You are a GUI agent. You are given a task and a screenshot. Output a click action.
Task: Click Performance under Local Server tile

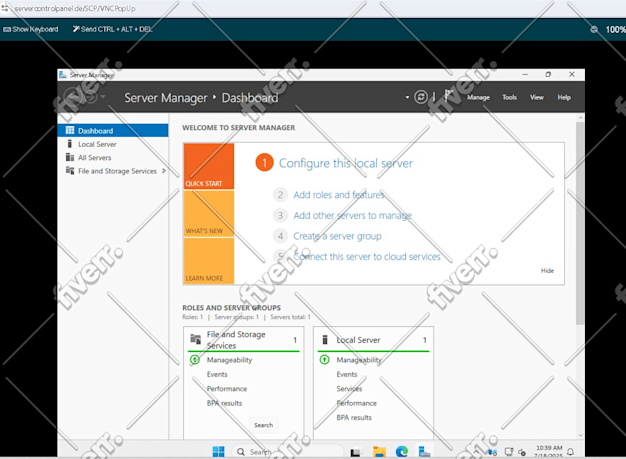coord(357,403)
